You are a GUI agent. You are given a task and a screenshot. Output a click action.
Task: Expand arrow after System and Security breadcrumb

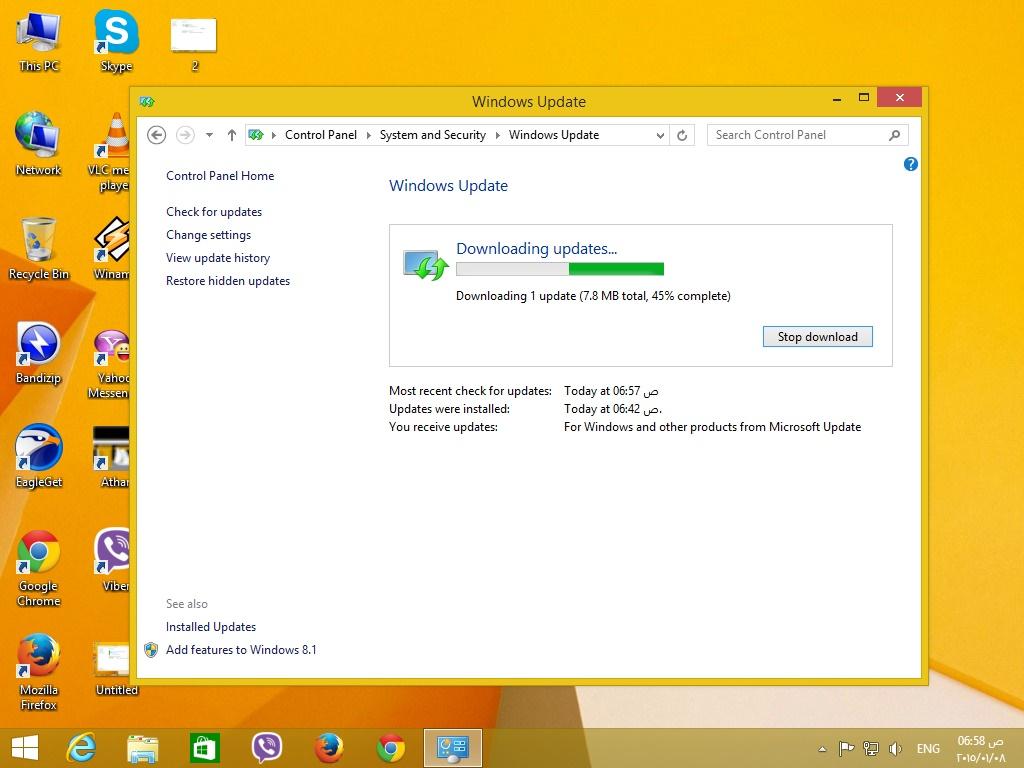(x=498, y=135)
